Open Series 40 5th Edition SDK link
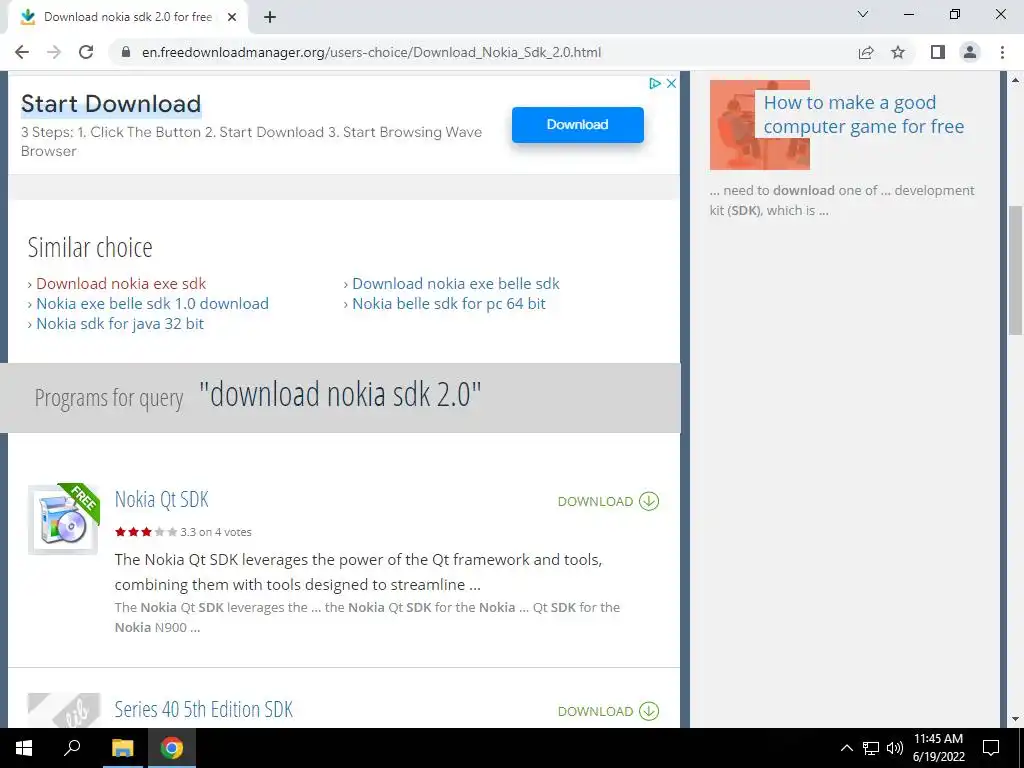The width and height of the screenshot is (1024, 768). click(x=203, y=709)
